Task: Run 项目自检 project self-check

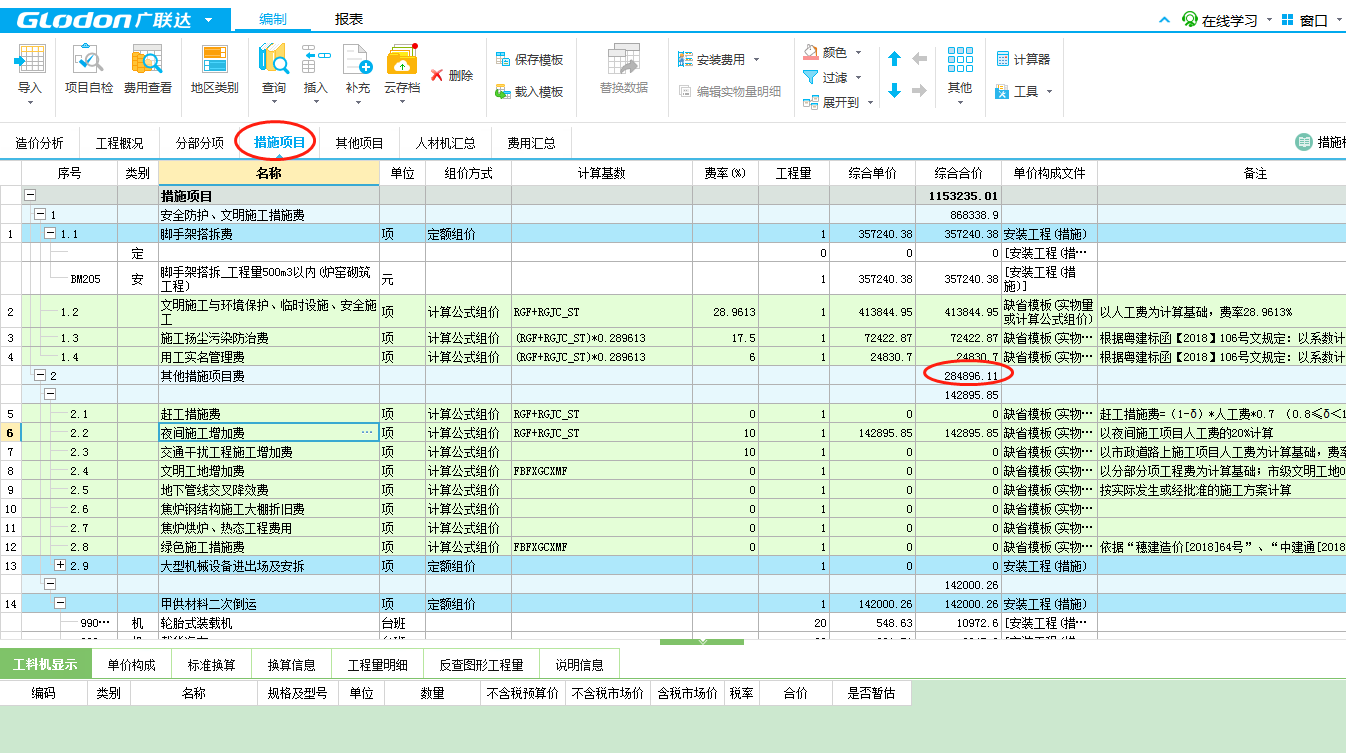Action: [89, 70]
